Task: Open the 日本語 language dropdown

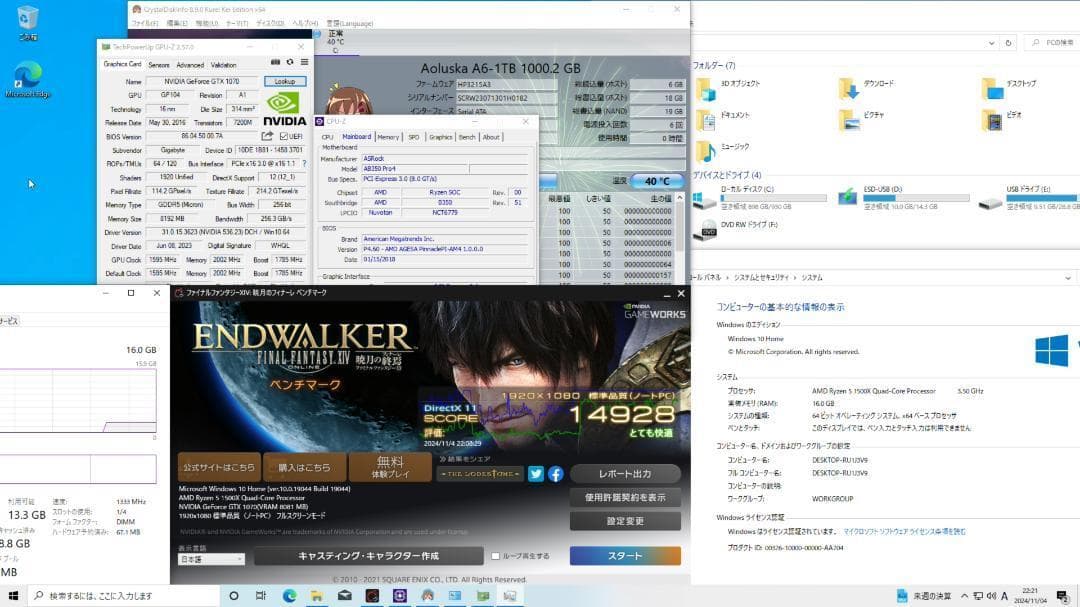Action: pyautogui.click(x=210, y=559)
